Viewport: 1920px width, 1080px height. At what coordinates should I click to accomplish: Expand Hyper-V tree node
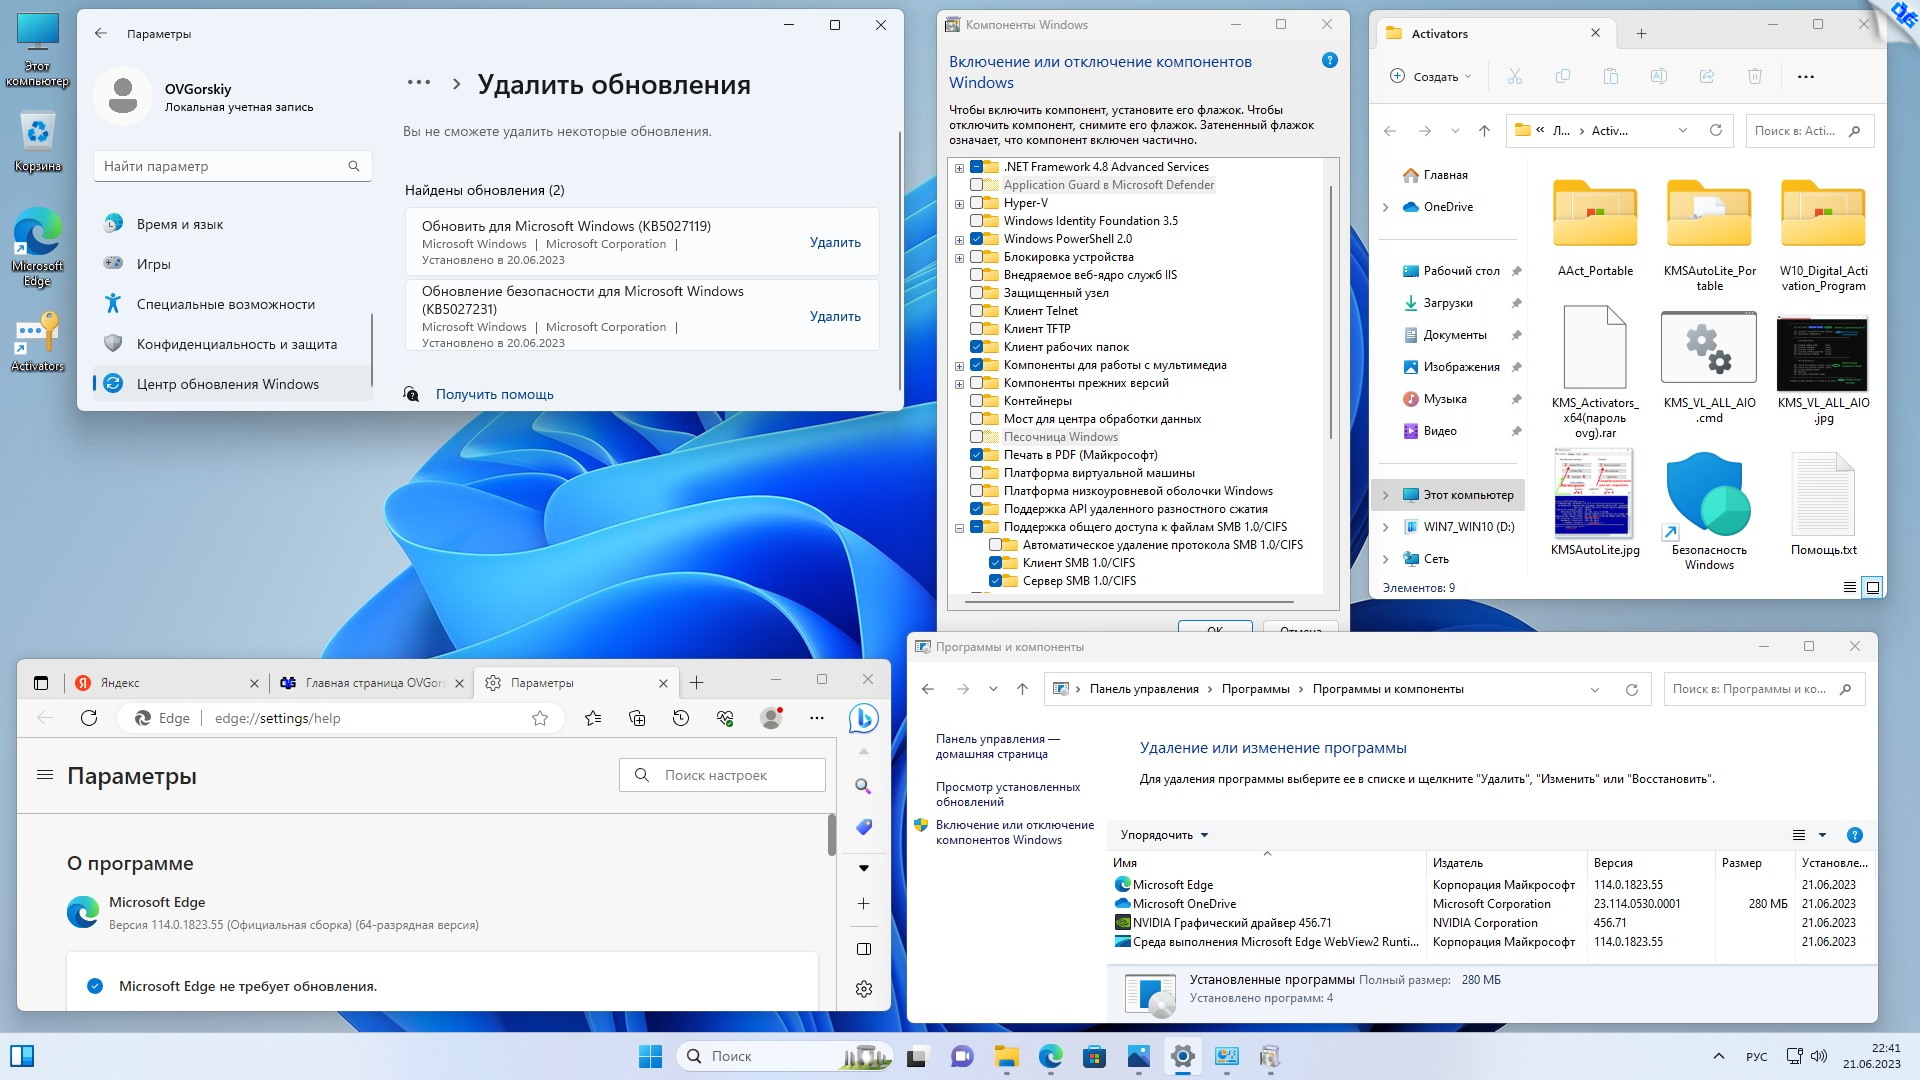pos(960,204)
